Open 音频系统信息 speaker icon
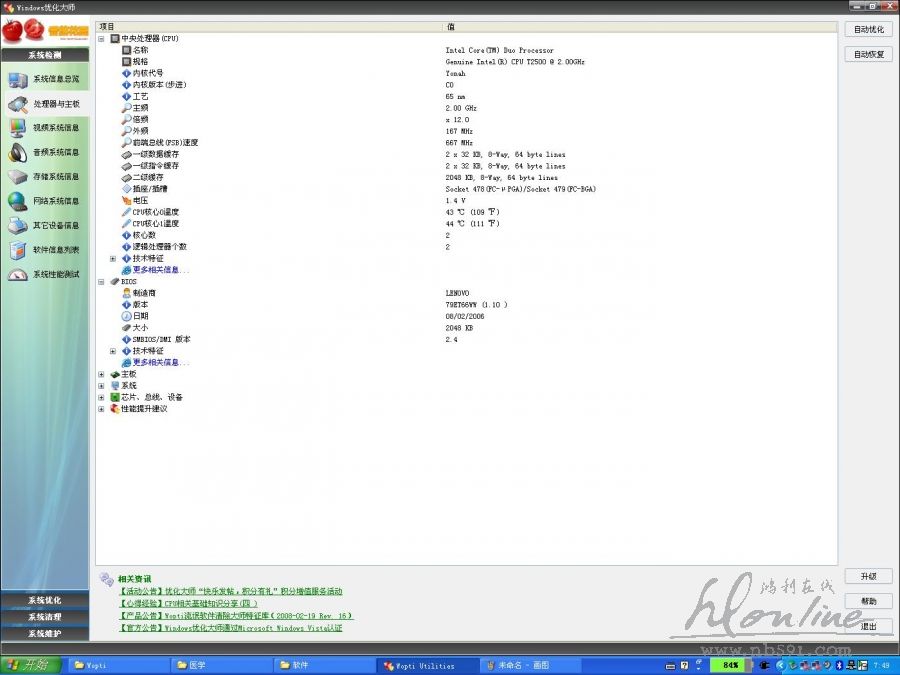The image size is (900, 675). click(18, 152)
